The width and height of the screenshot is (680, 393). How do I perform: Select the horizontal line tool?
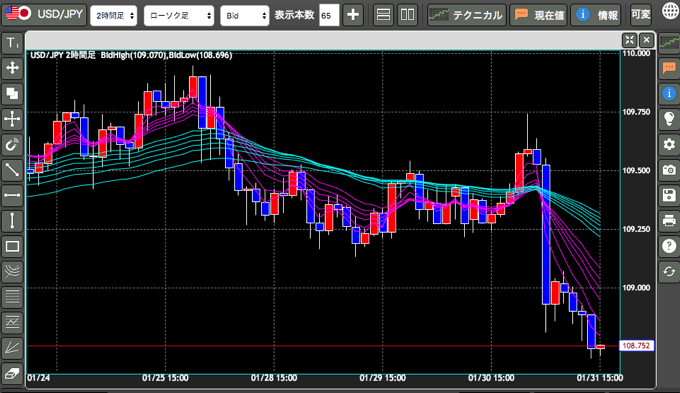12,195
